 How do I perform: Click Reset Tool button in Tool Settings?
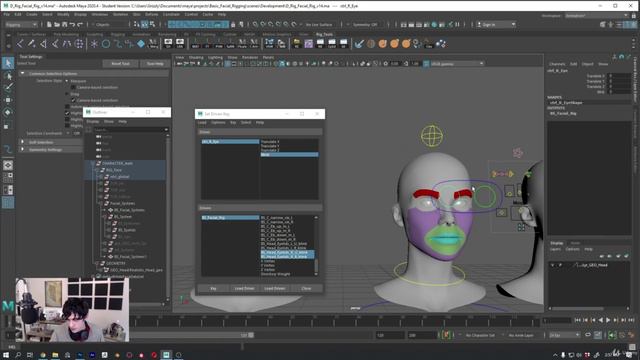121,64
